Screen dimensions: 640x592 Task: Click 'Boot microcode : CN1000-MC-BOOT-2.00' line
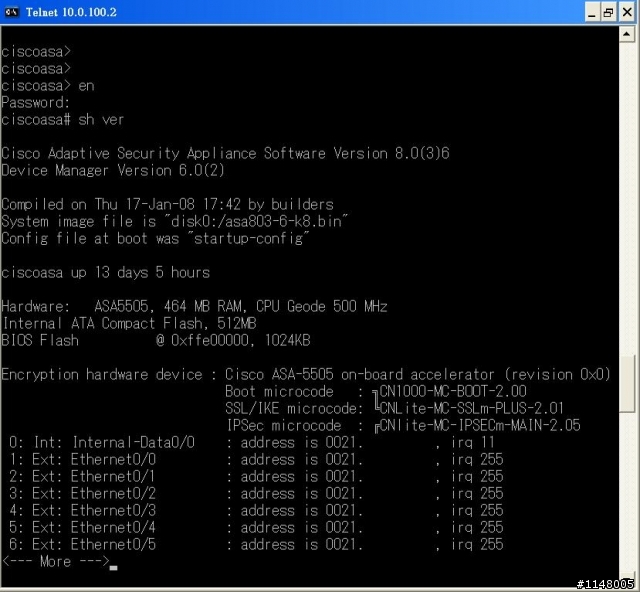pyautogui.click(x=376, y=392)
